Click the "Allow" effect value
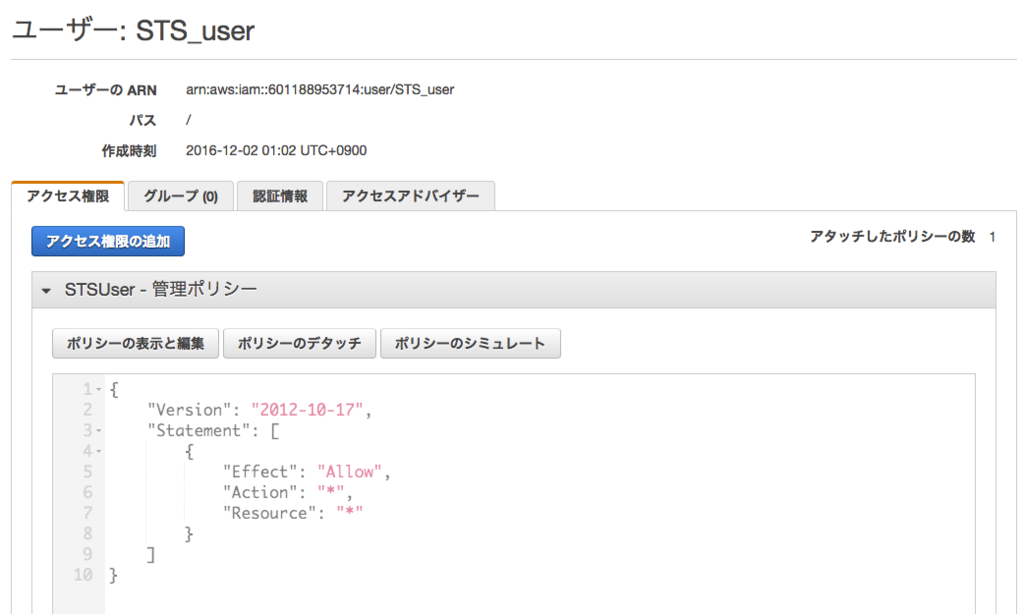 pos(349,472)
